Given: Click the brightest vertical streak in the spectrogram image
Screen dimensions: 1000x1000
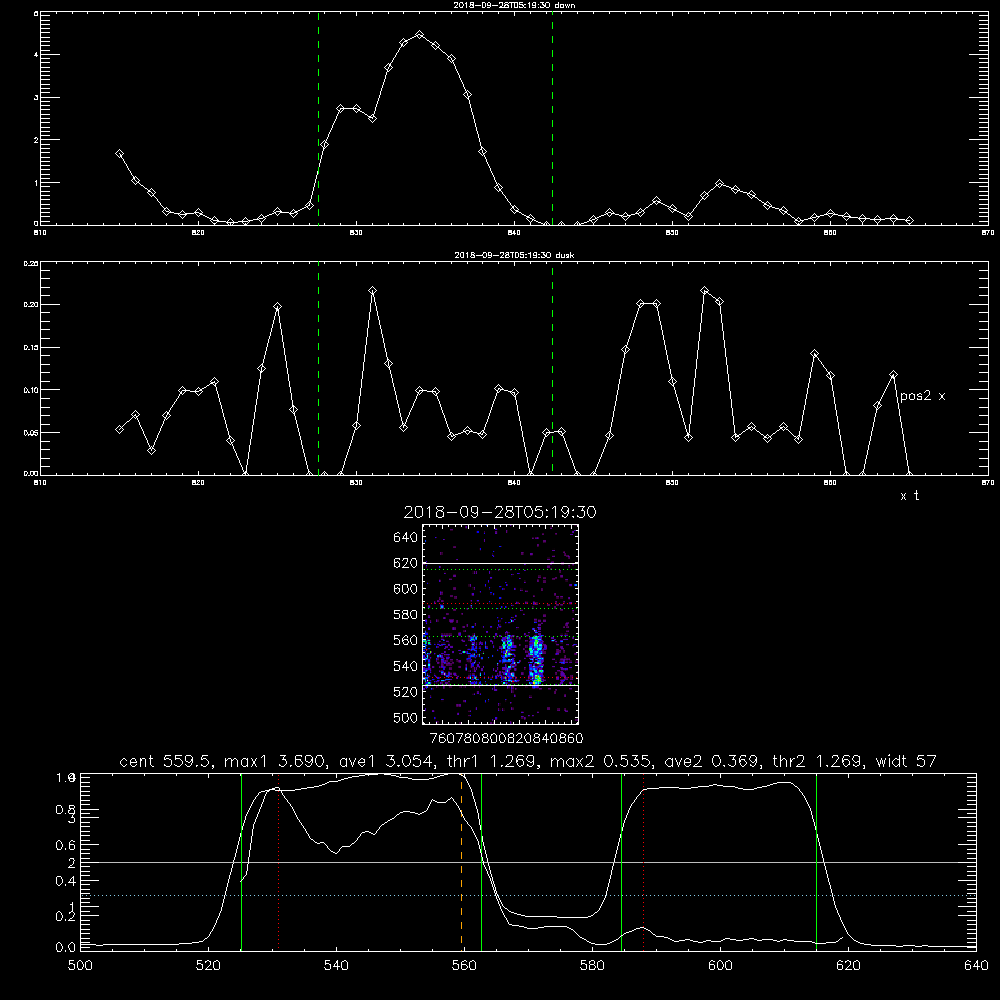Looking at the screenshot, I should coord(536,659).
